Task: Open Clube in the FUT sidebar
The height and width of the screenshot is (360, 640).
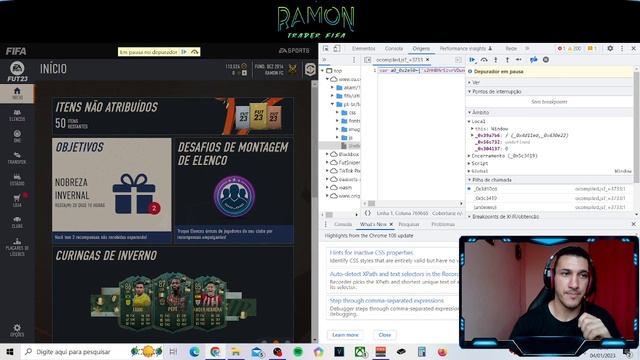Action: point(17,222)
